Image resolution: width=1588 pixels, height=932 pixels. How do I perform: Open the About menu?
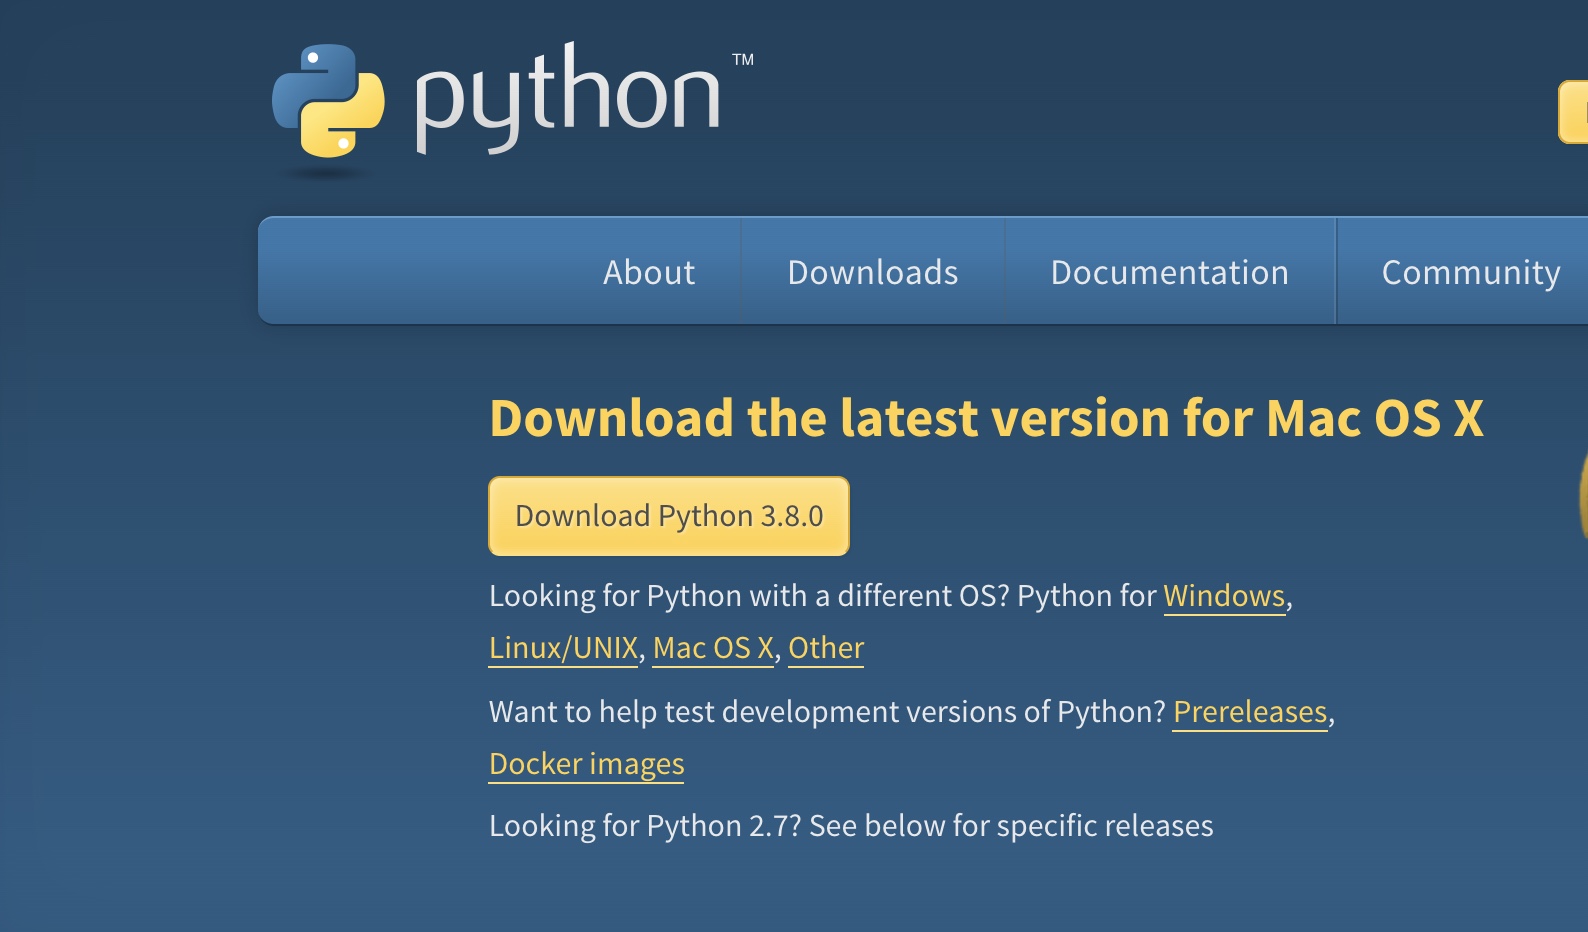pos(649,272)
